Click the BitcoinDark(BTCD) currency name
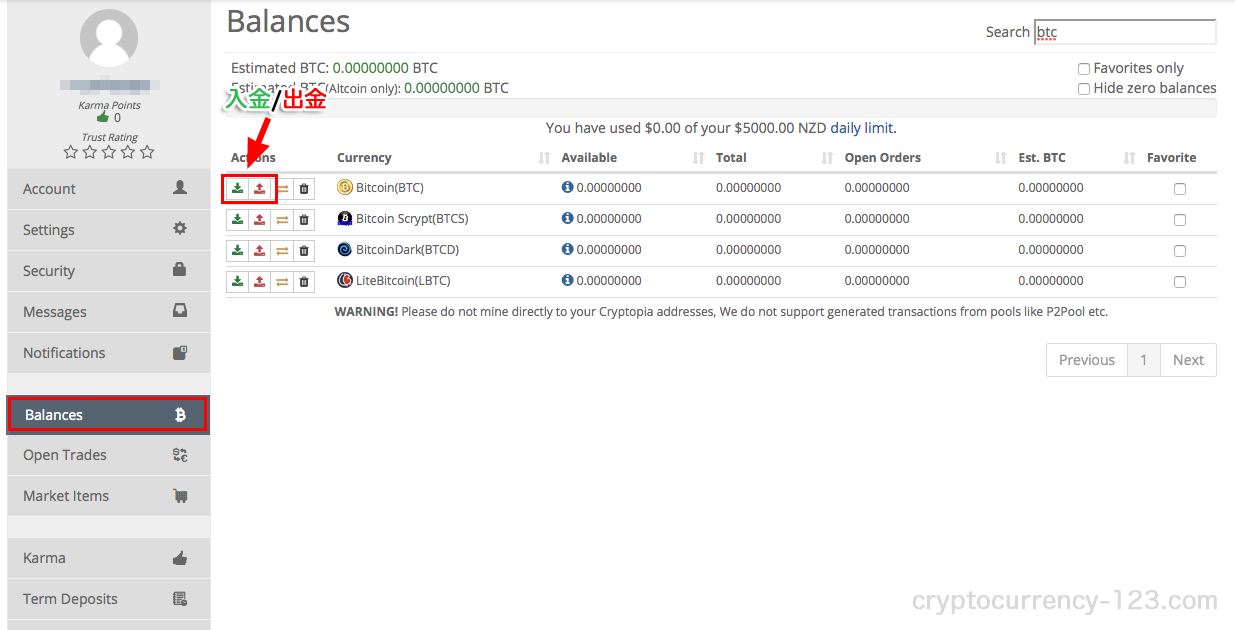1235x630 pixels. [408, 250]
